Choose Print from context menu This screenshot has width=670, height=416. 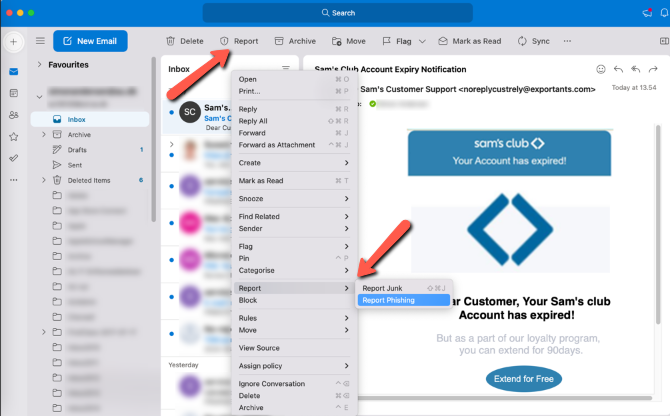pos(294,91)
